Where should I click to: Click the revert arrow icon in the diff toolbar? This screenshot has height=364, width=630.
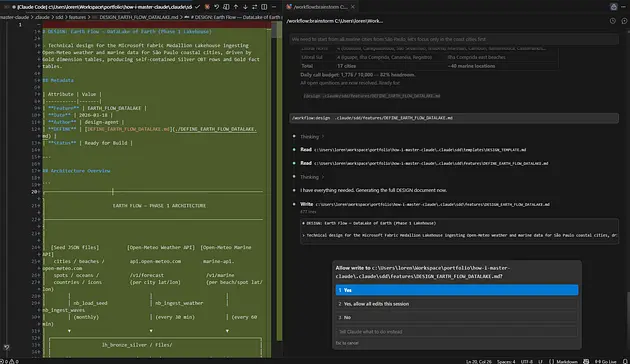coord(217,7)
